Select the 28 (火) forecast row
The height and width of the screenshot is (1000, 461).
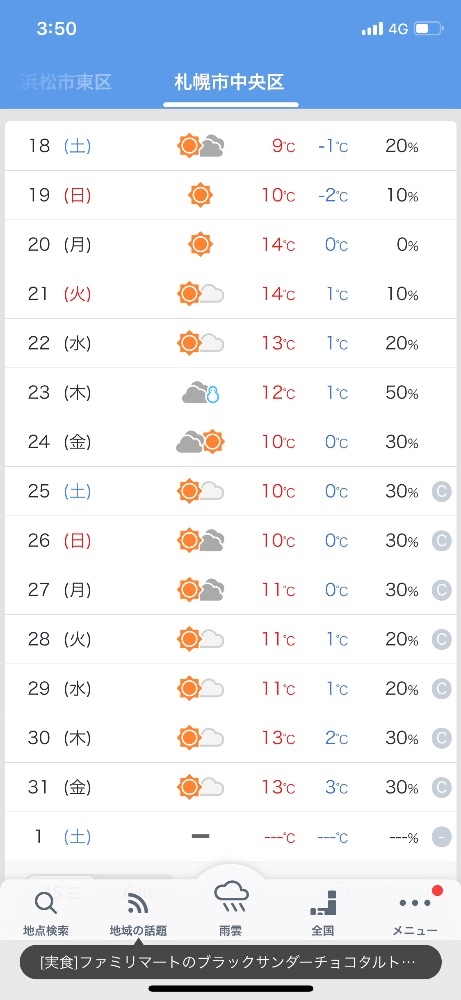[230, 639]
